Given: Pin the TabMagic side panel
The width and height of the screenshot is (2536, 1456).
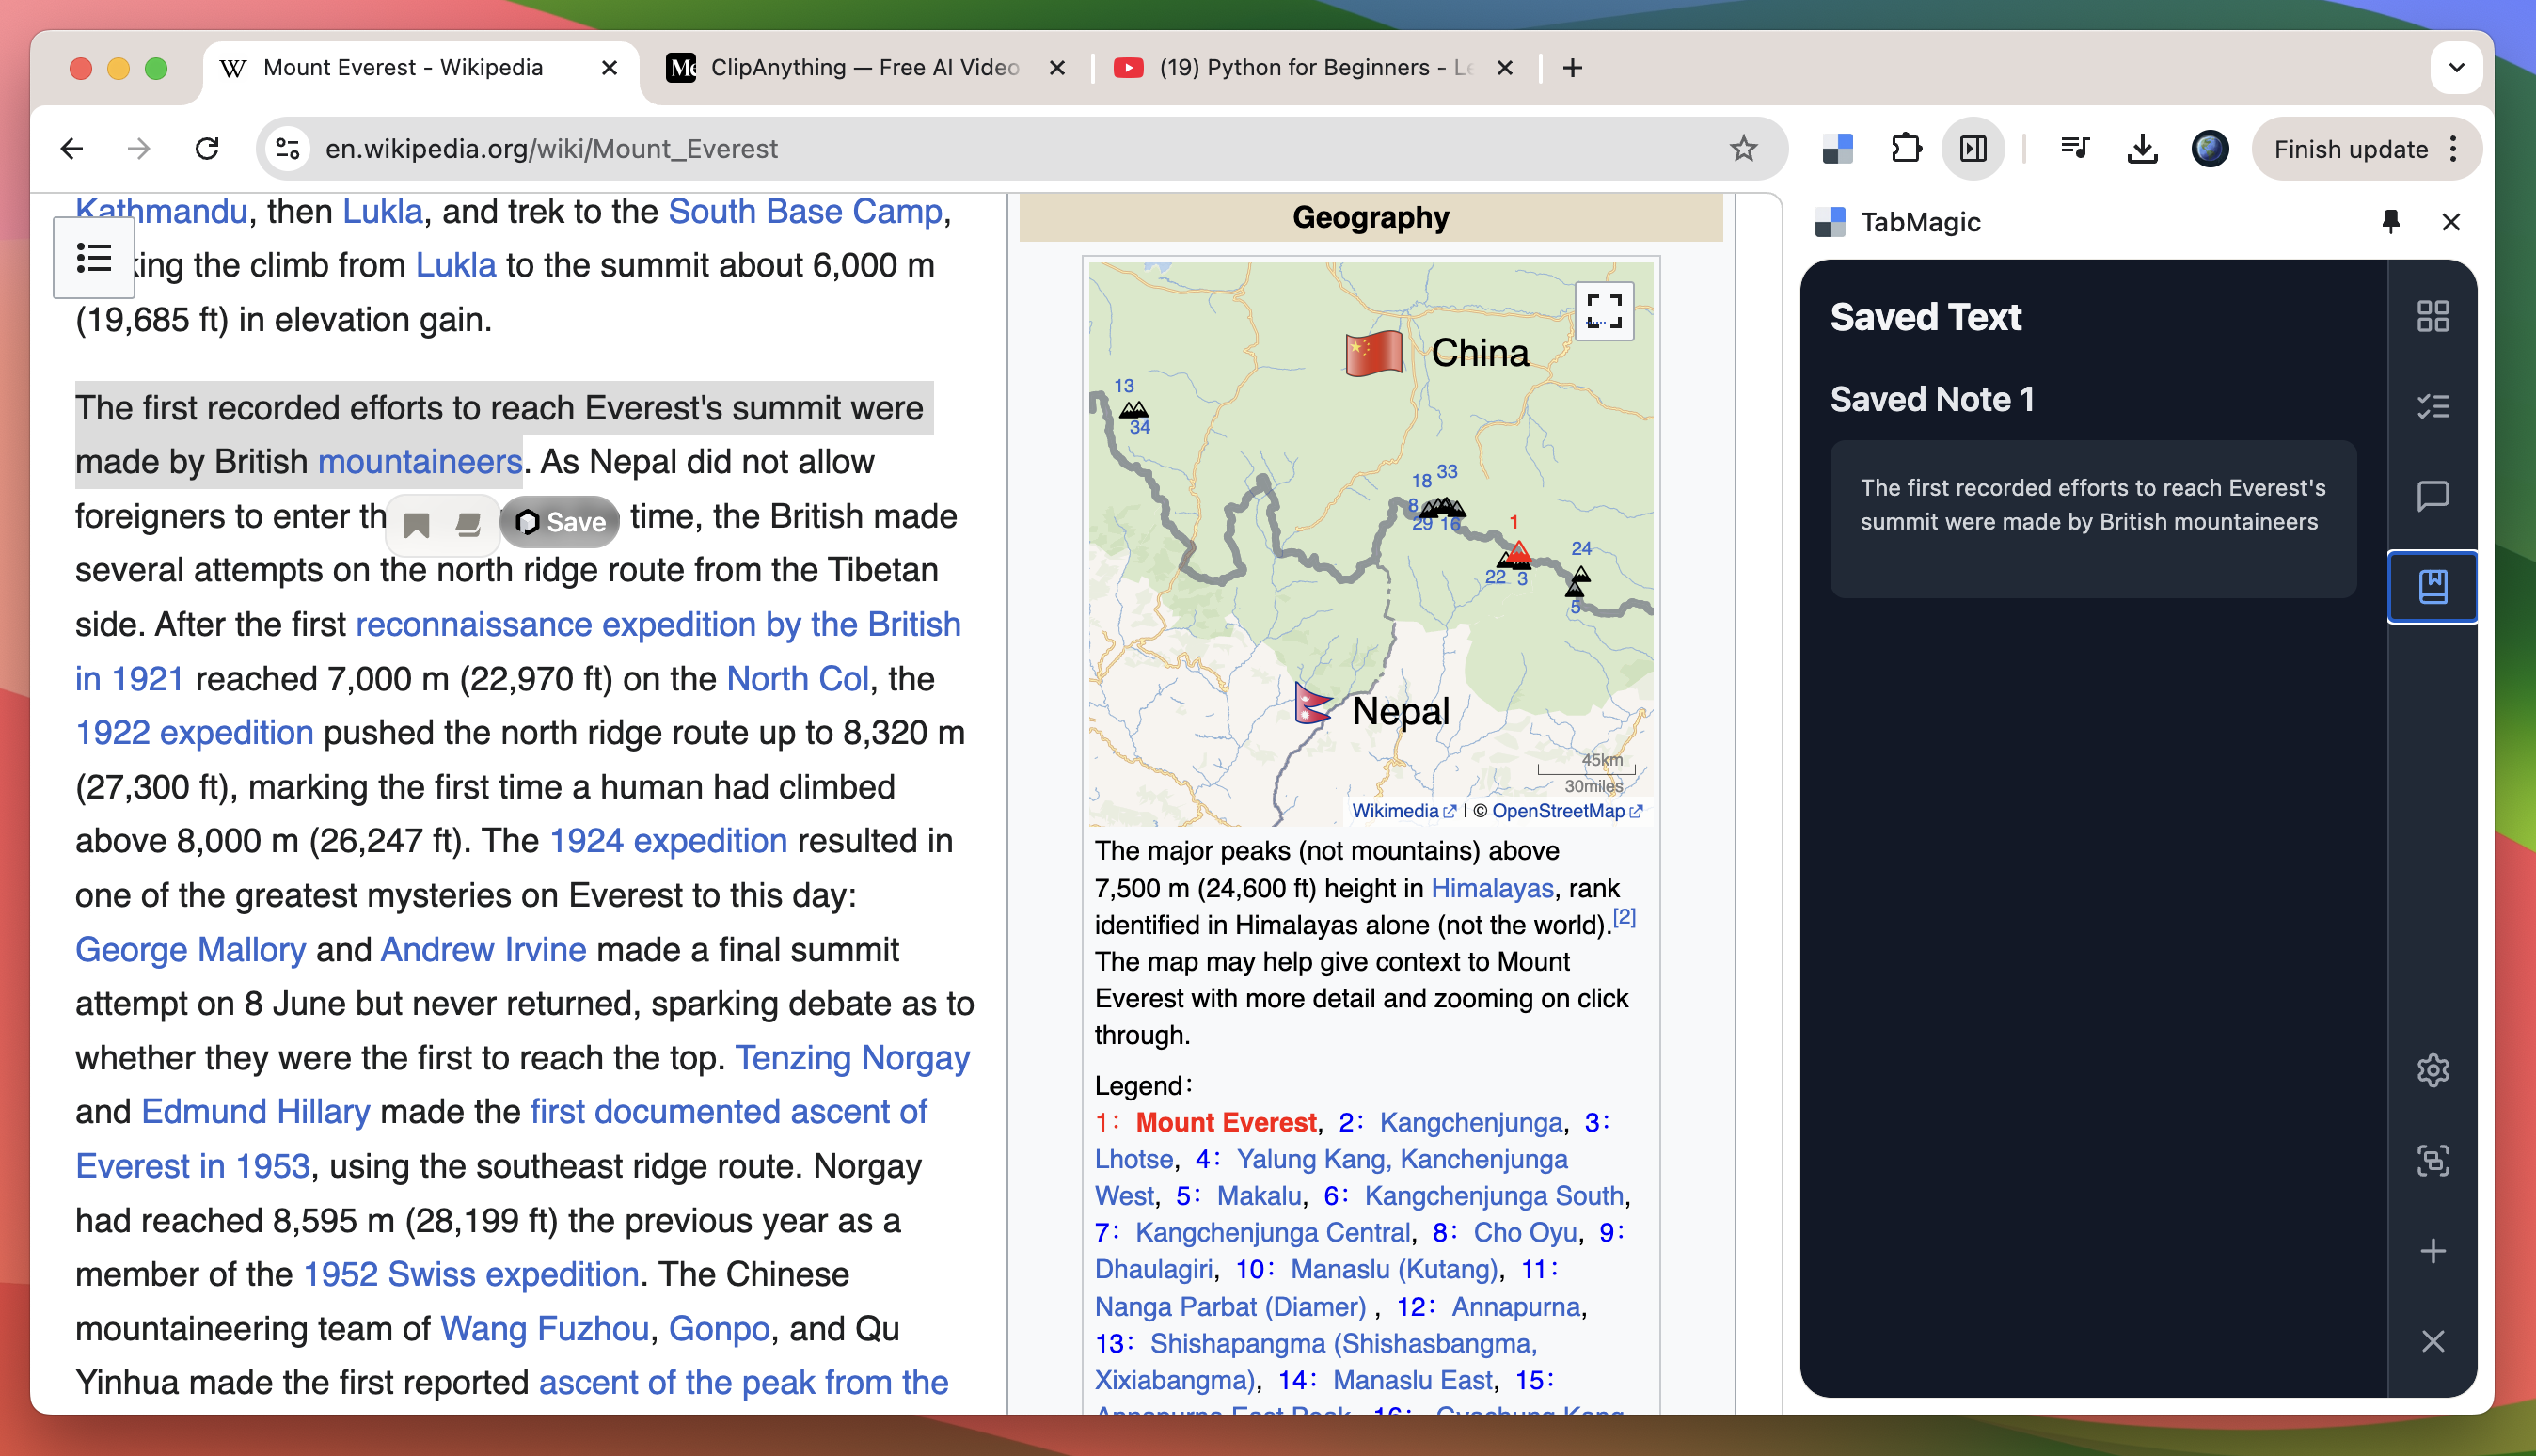Looking at the screenshot, I should click(2390, 222).
